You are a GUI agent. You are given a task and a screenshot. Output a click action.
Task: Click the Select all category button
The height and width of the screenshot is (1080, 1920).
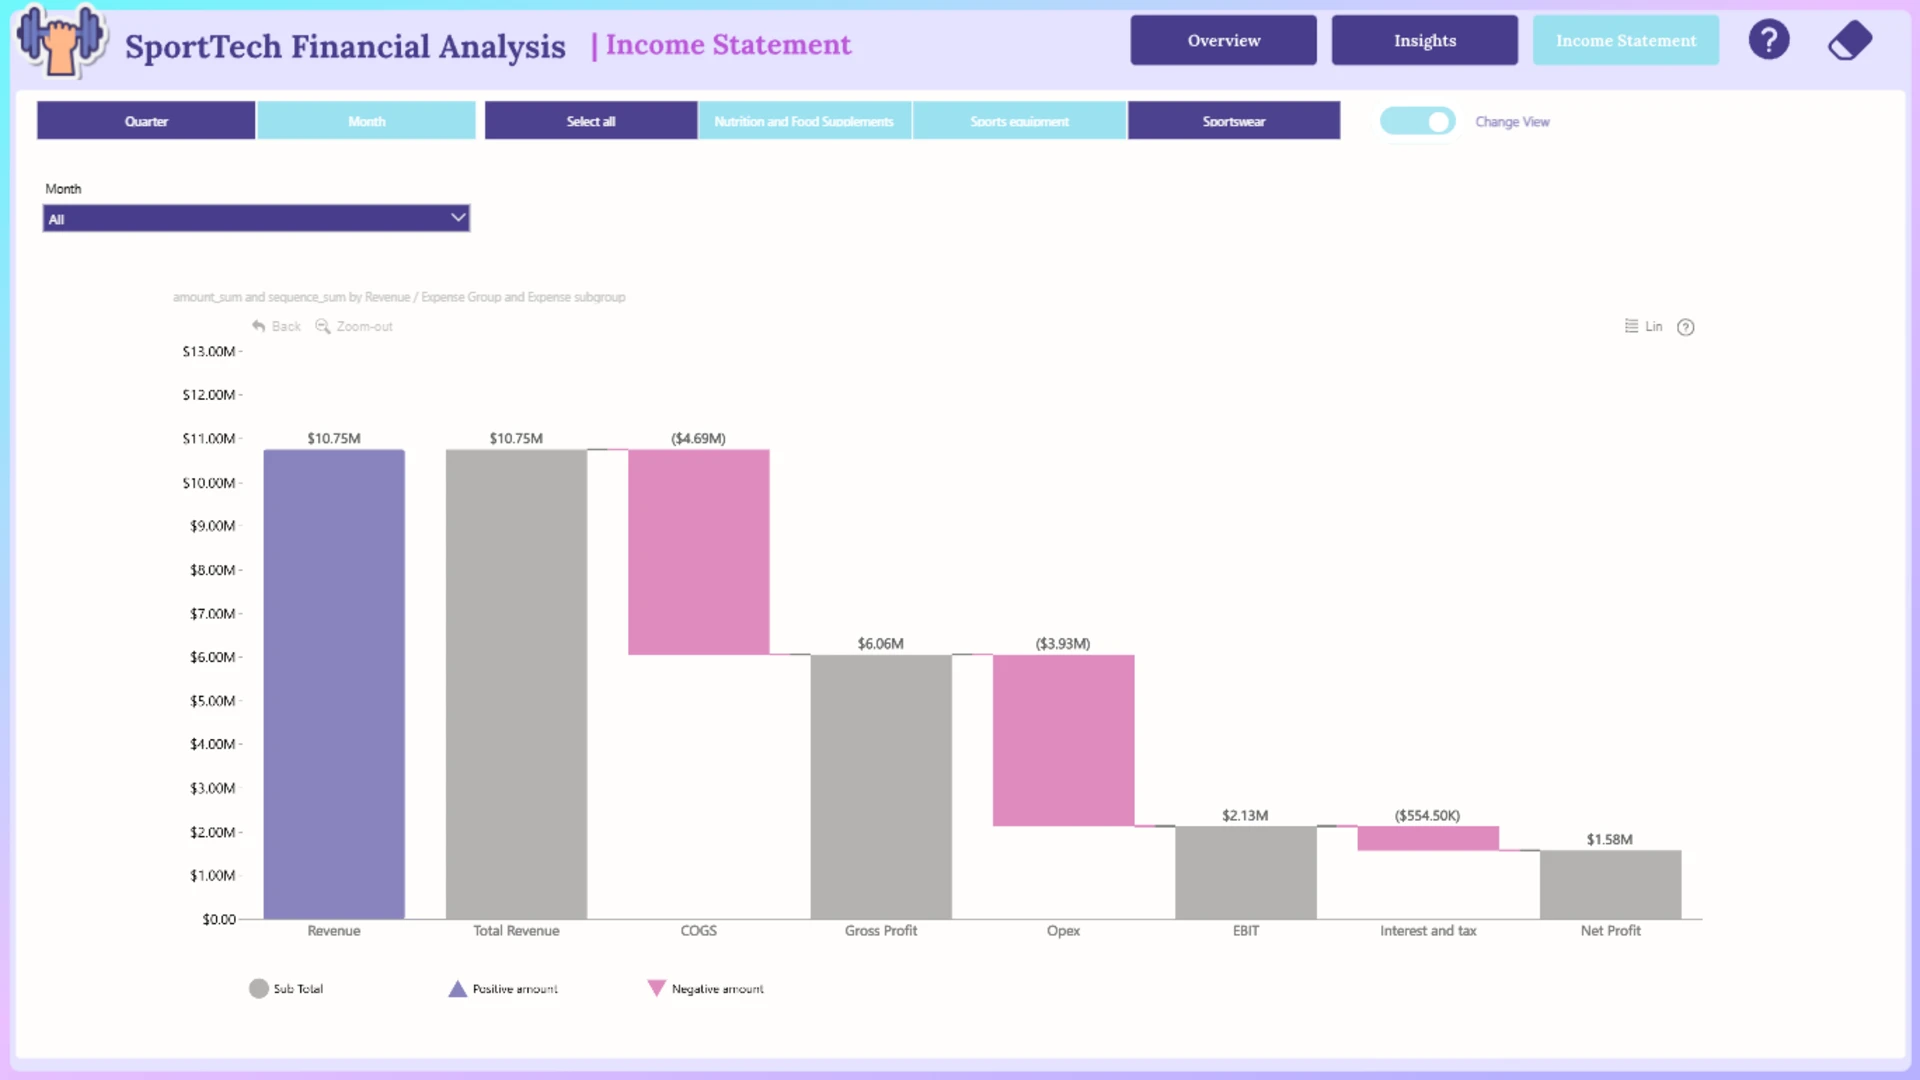pos(590,121)
